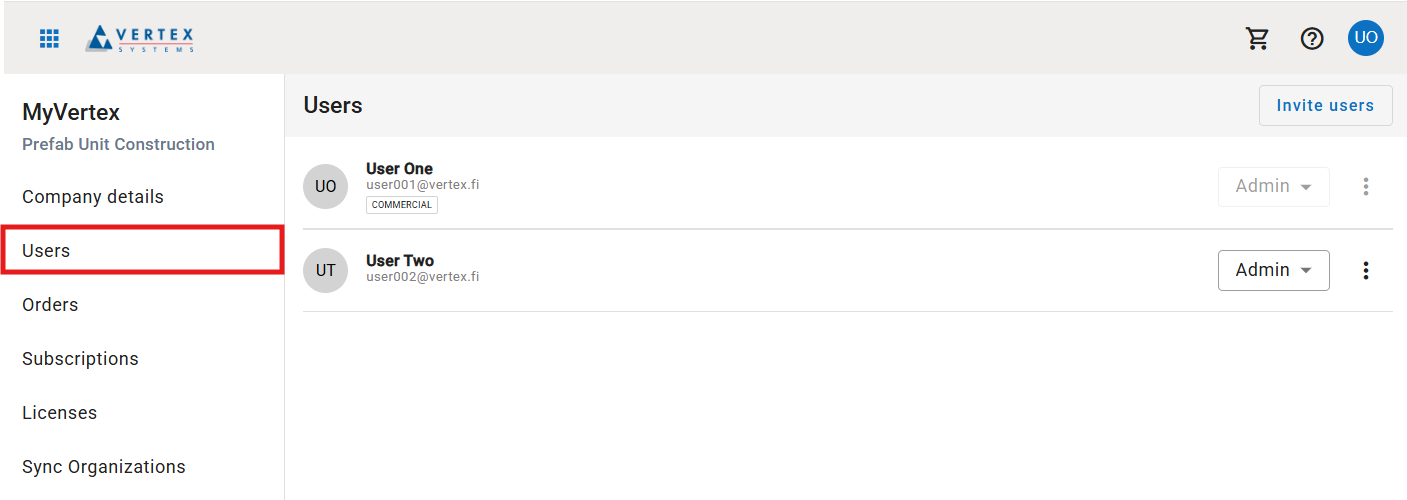1407x500 pixels.
Task: Expand User Two's Admin role dropdown
Action: point(1273,270)
